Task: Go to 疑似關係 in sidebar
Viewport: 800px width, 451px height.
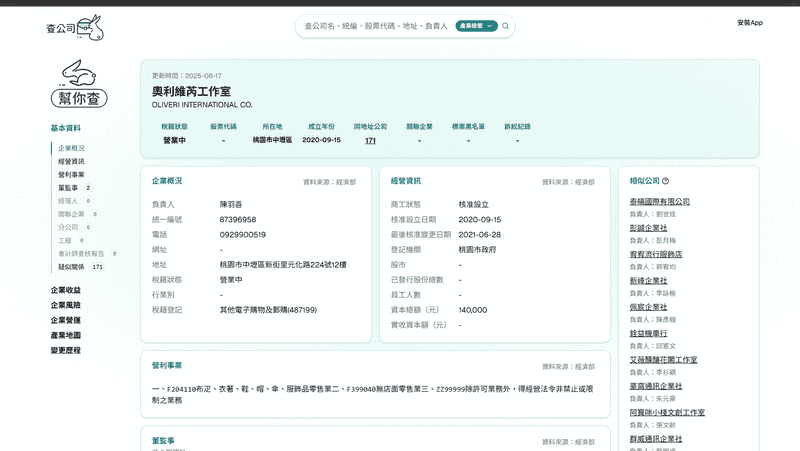Action: (x=71, y=267)
